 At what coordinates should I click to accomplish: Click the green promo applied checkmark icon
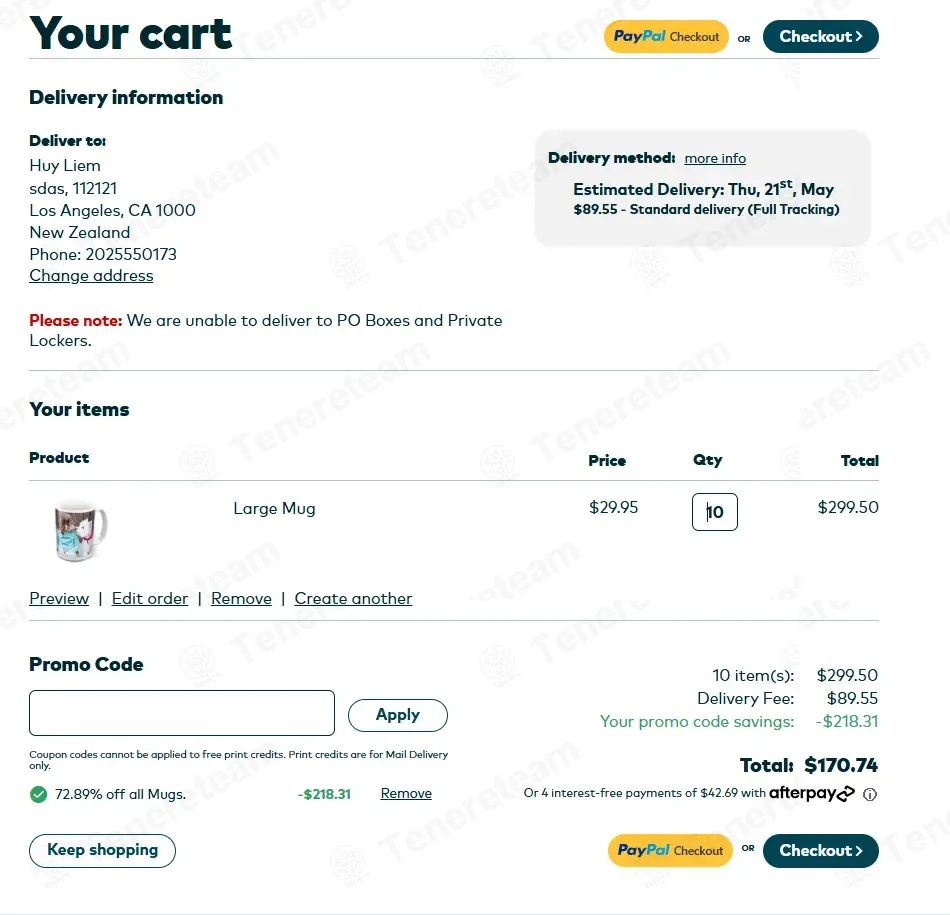point(39,794)
